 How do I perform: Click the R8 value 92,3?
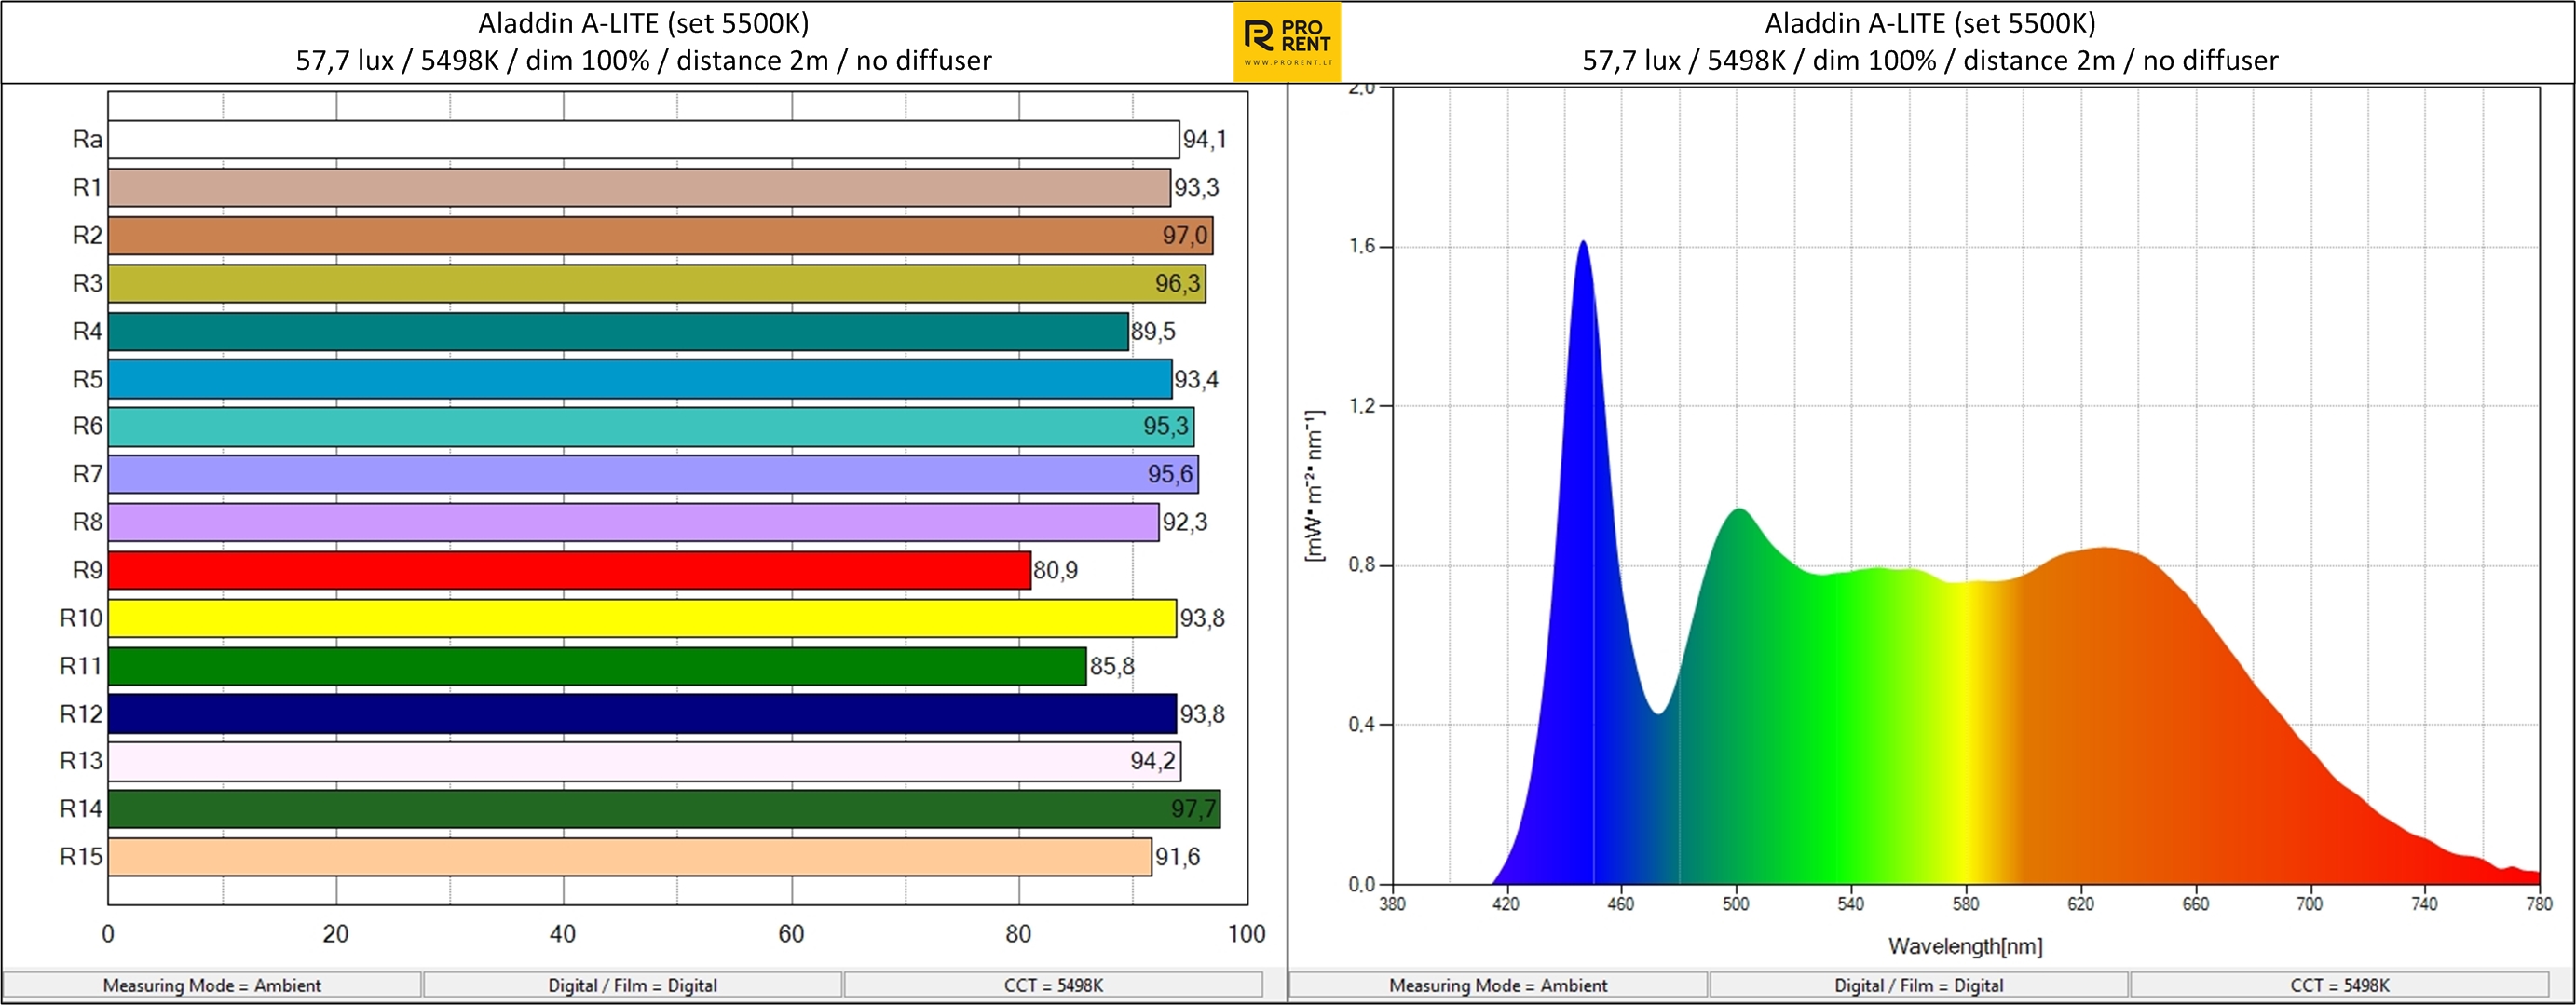coord(1185,523)
